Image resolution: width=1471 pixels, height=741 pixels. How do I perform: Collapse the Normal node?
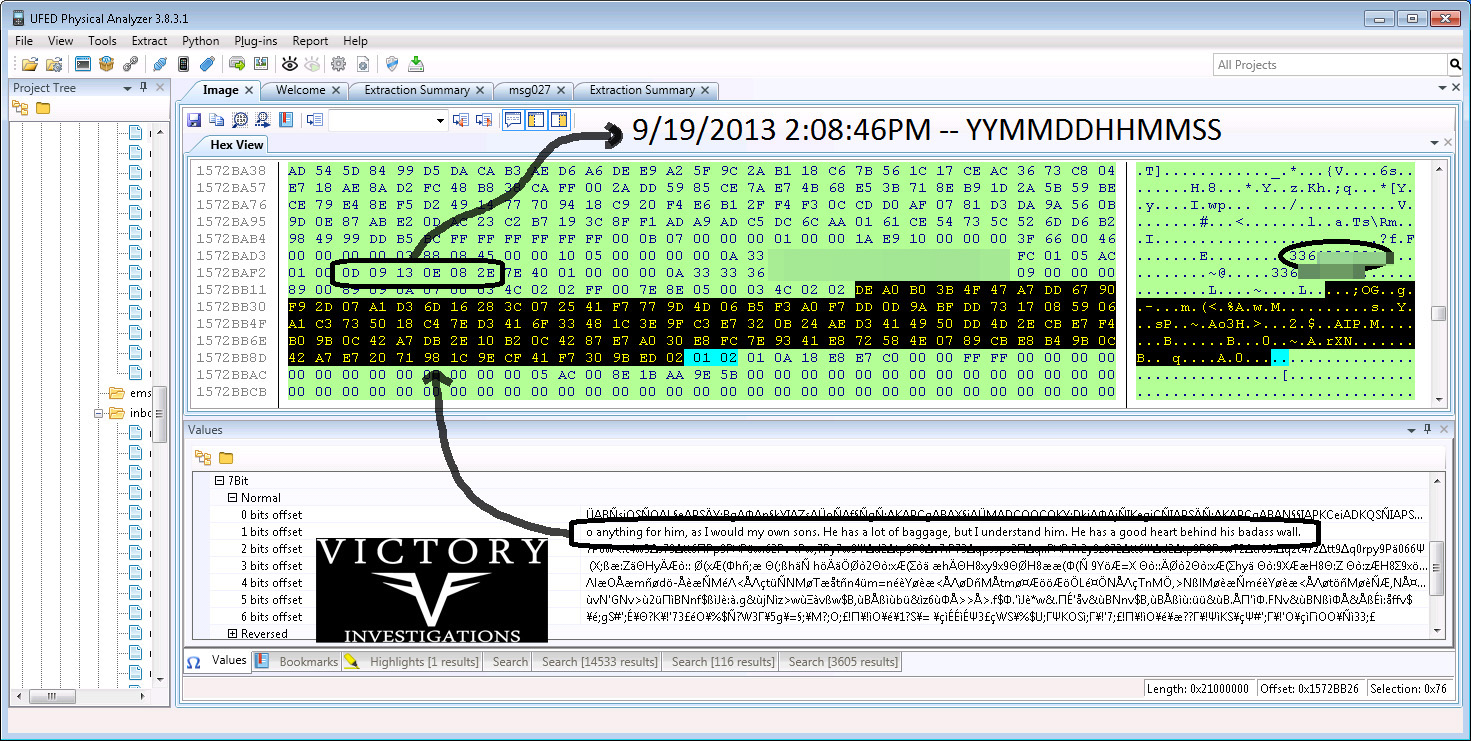pyautogui.click(x=232, y=498)
